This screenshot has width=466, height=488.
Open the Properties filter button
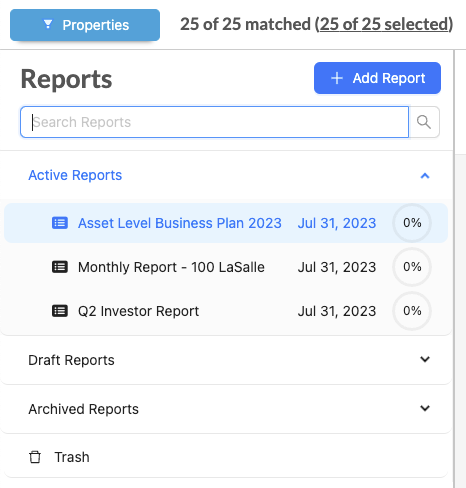85,25
